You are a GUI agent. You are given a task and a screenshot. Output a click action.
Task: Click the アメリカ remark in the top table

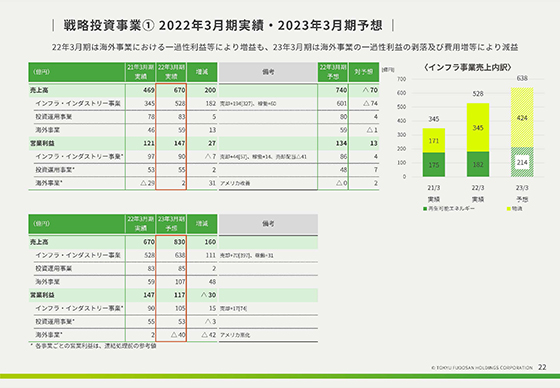235,183
